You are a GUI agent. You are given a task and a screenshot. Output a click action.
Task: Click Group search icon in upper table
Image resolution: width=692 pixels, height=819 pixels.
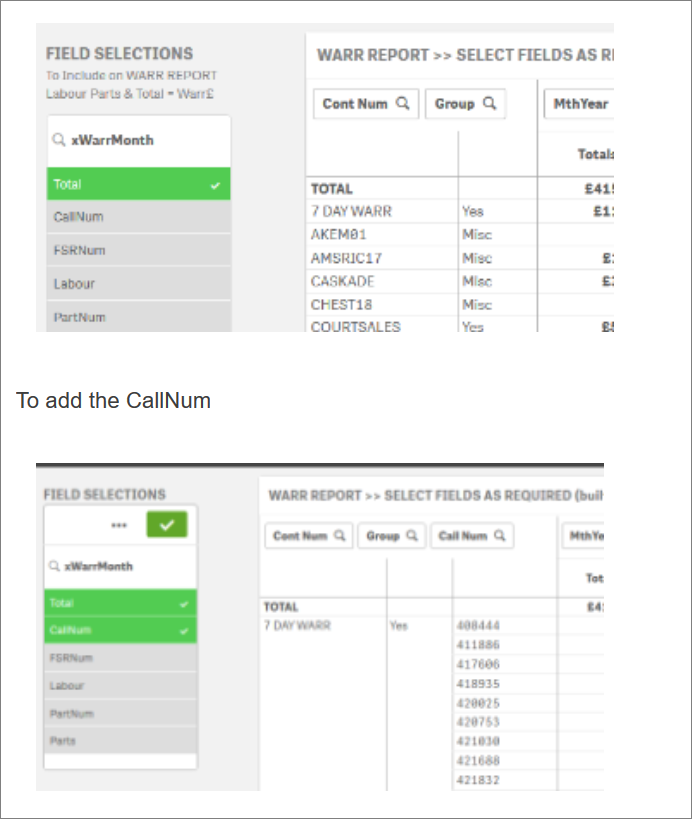490,104
